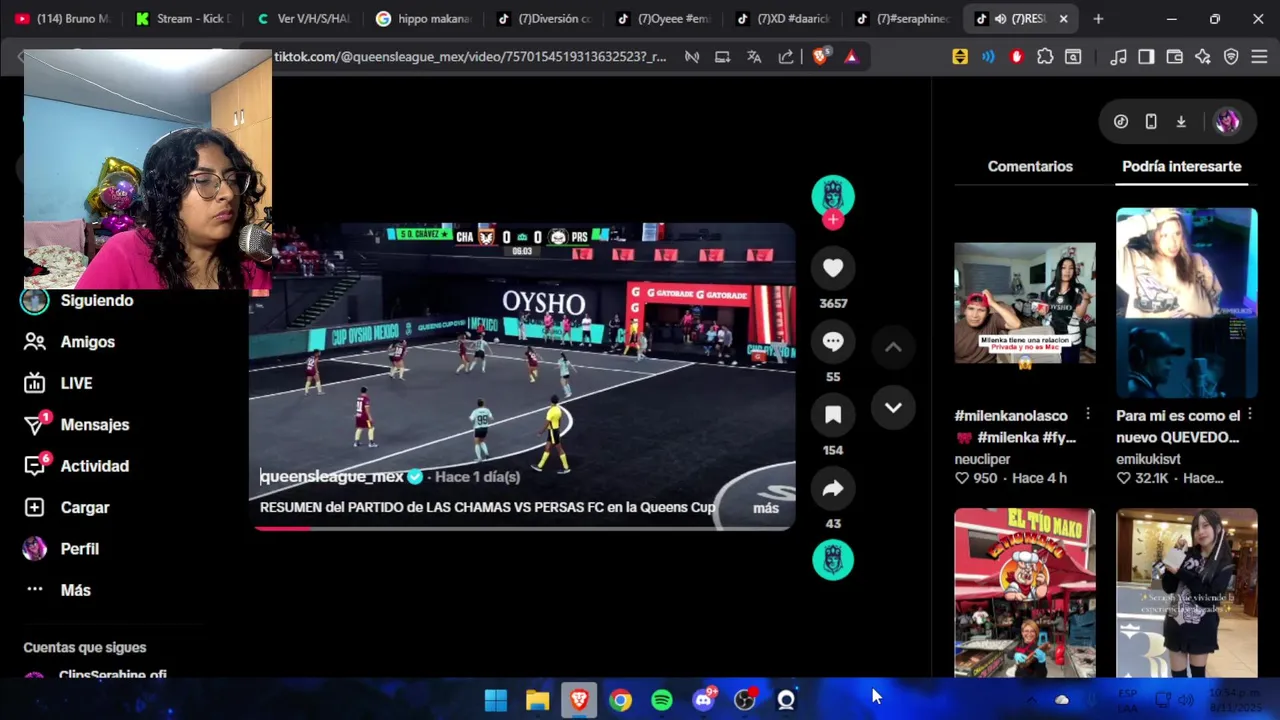
Task: Seek using the red video progress bar
Action: [x=522, y=527]
